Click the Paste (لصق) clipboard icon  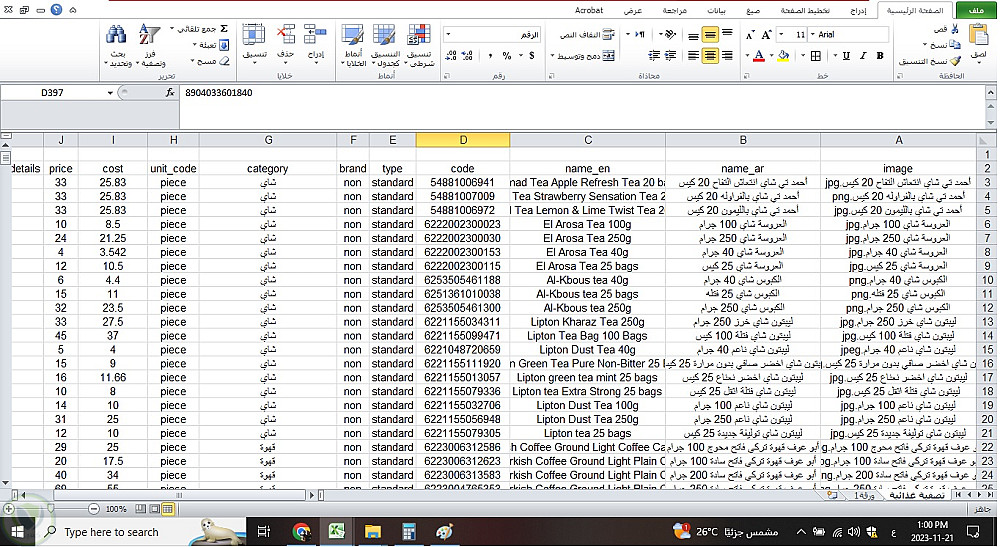(978, 35)
